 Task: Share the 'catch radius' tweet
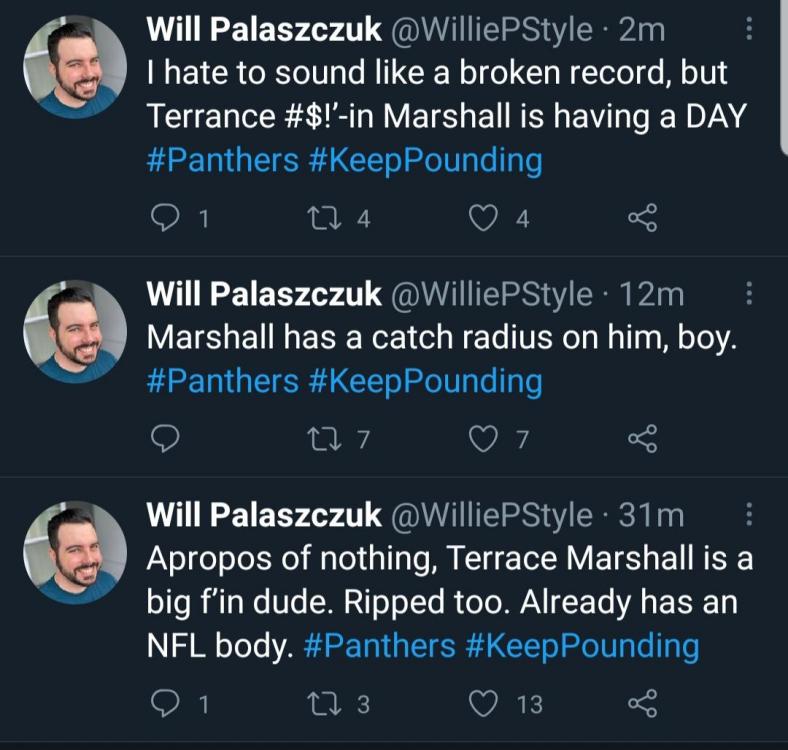click(642, 436)
